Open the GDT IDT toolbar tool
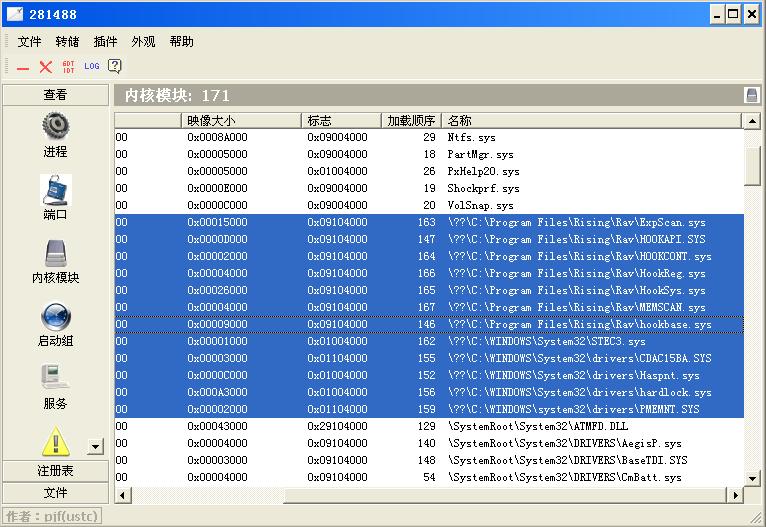The height and width of the screenshot is (527, 766). coord(68,67)
